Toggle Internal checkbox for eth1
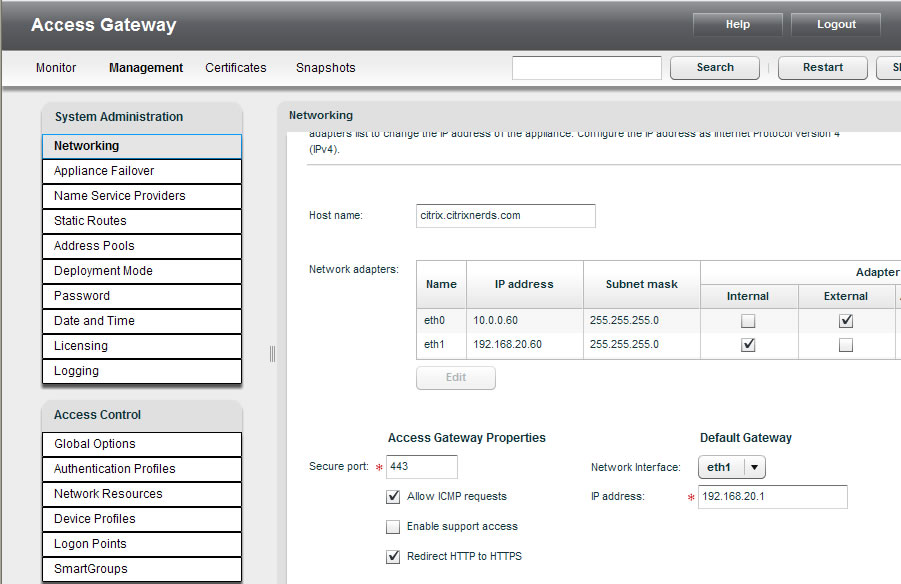This screenshot has height=584, width=901. [748, 345]
